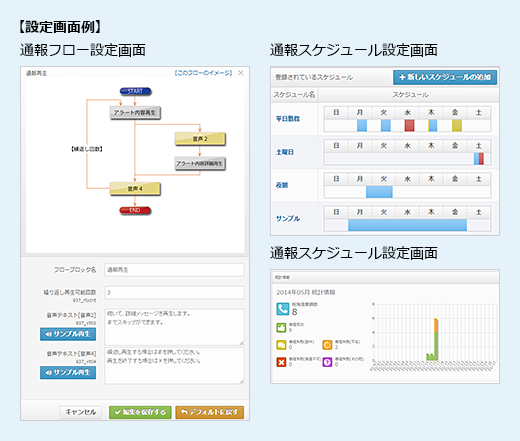520x441 pixels.
Task: Open the このフローのイメージ link
Action: tap(203, 73)
